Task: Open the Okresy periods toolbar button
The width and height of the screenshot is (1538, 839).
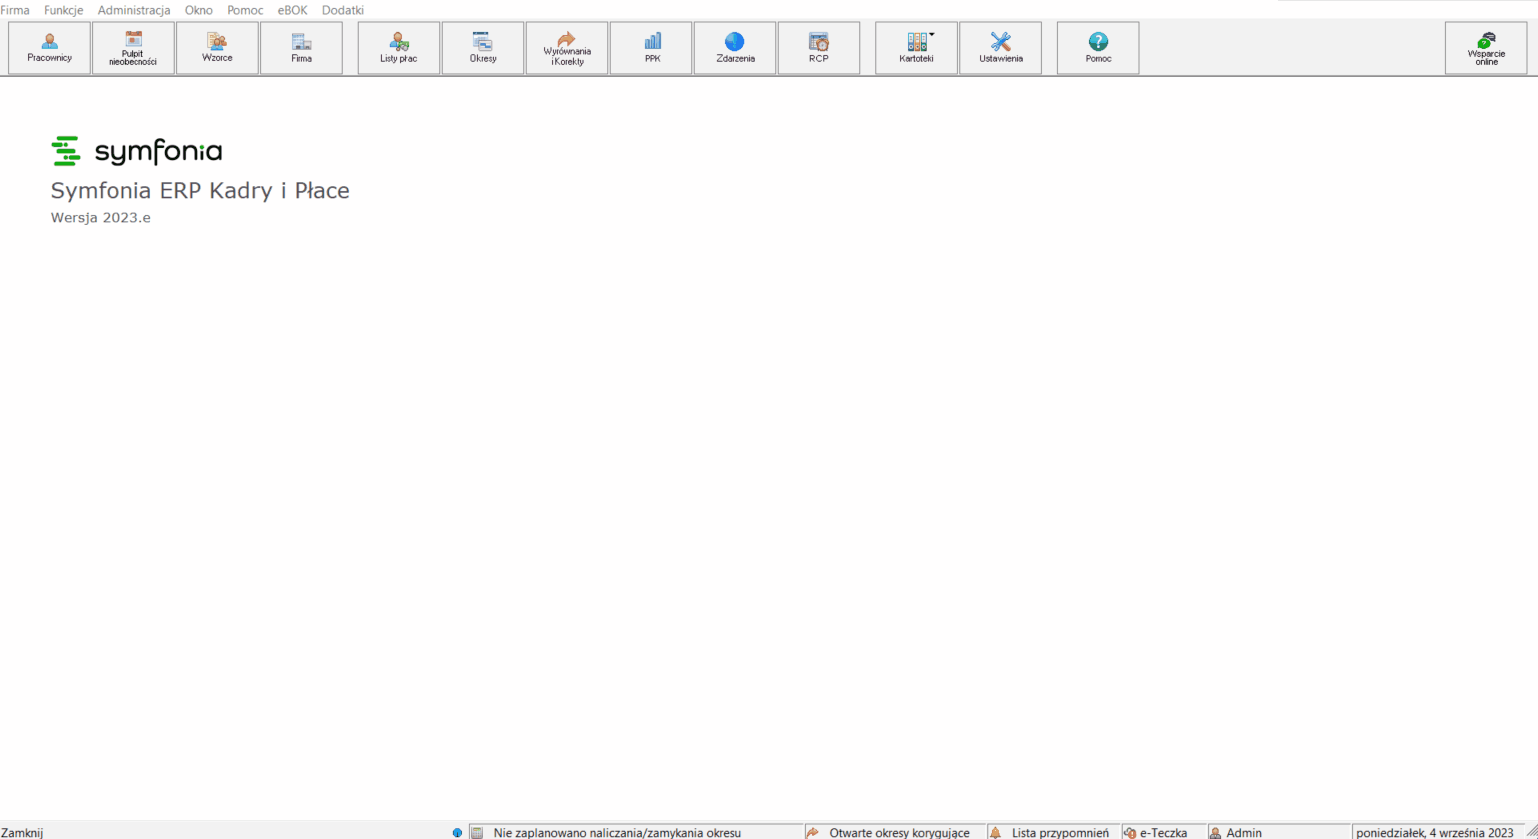Action: tap(483, 48)
